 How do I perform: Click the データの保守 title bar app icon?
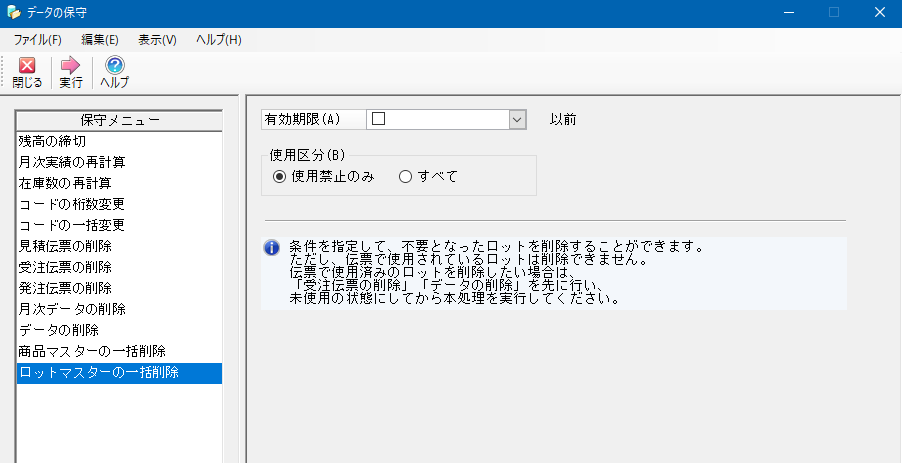(13, 12)
